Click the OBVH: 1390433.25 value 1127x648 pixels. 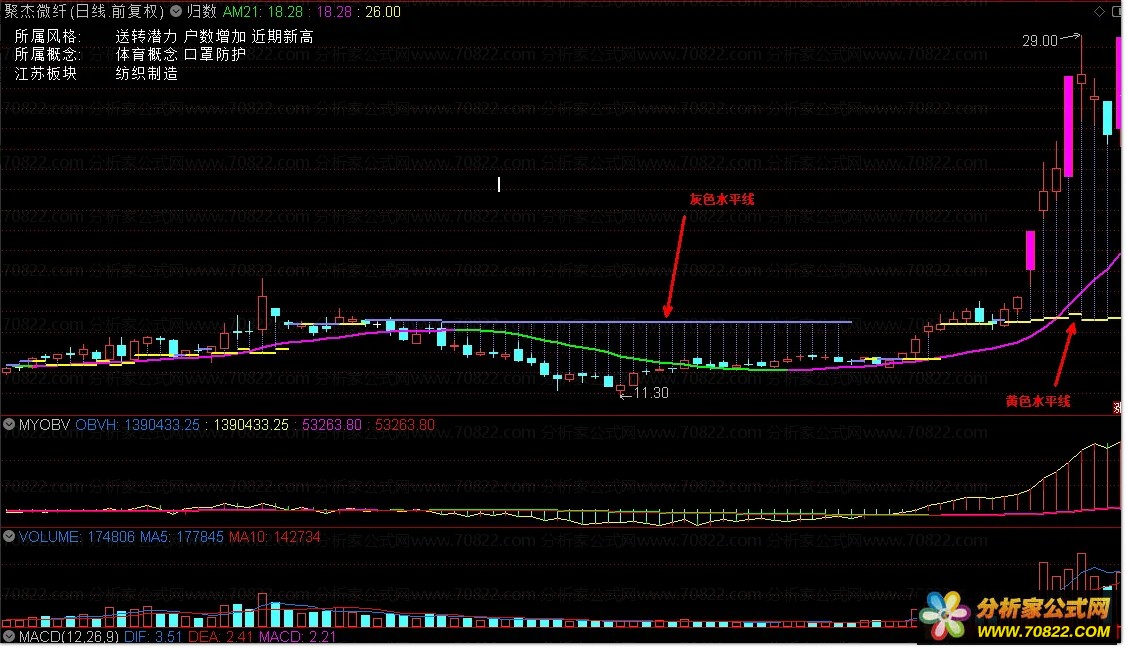137,425
